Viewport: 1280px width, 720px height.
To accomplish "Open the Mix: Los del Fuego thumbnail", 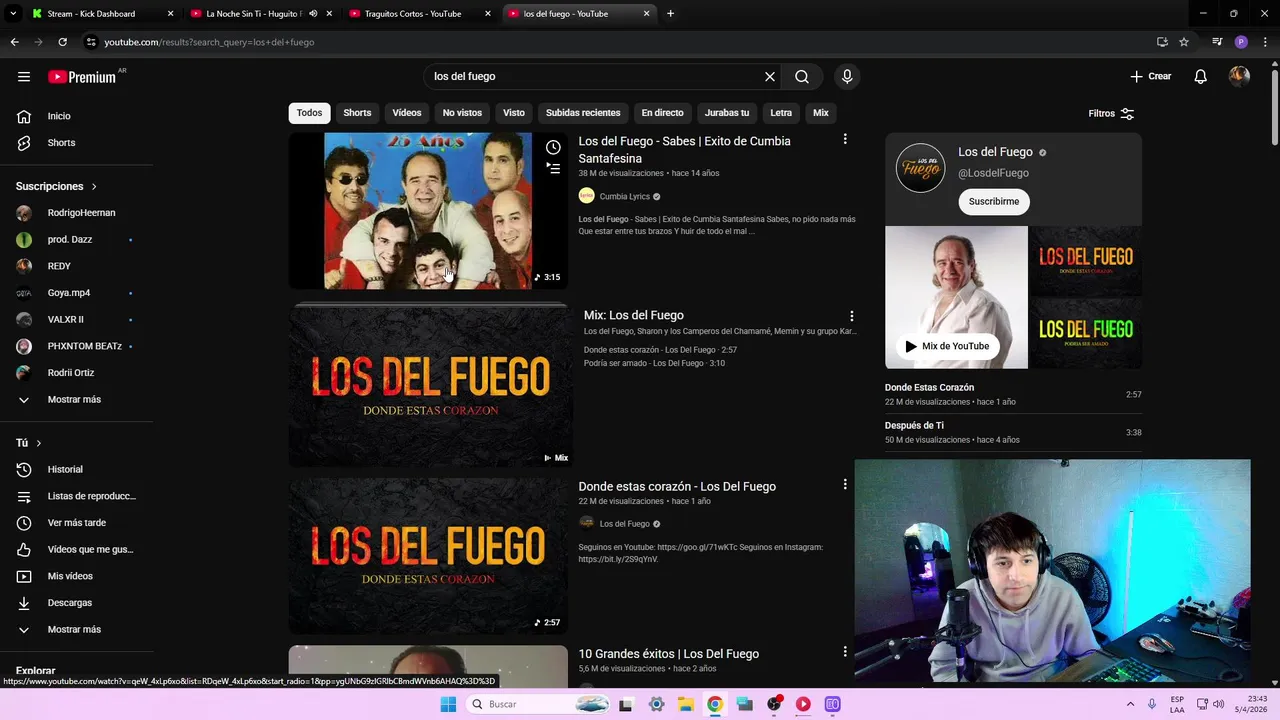I will [x=431, y=386].
